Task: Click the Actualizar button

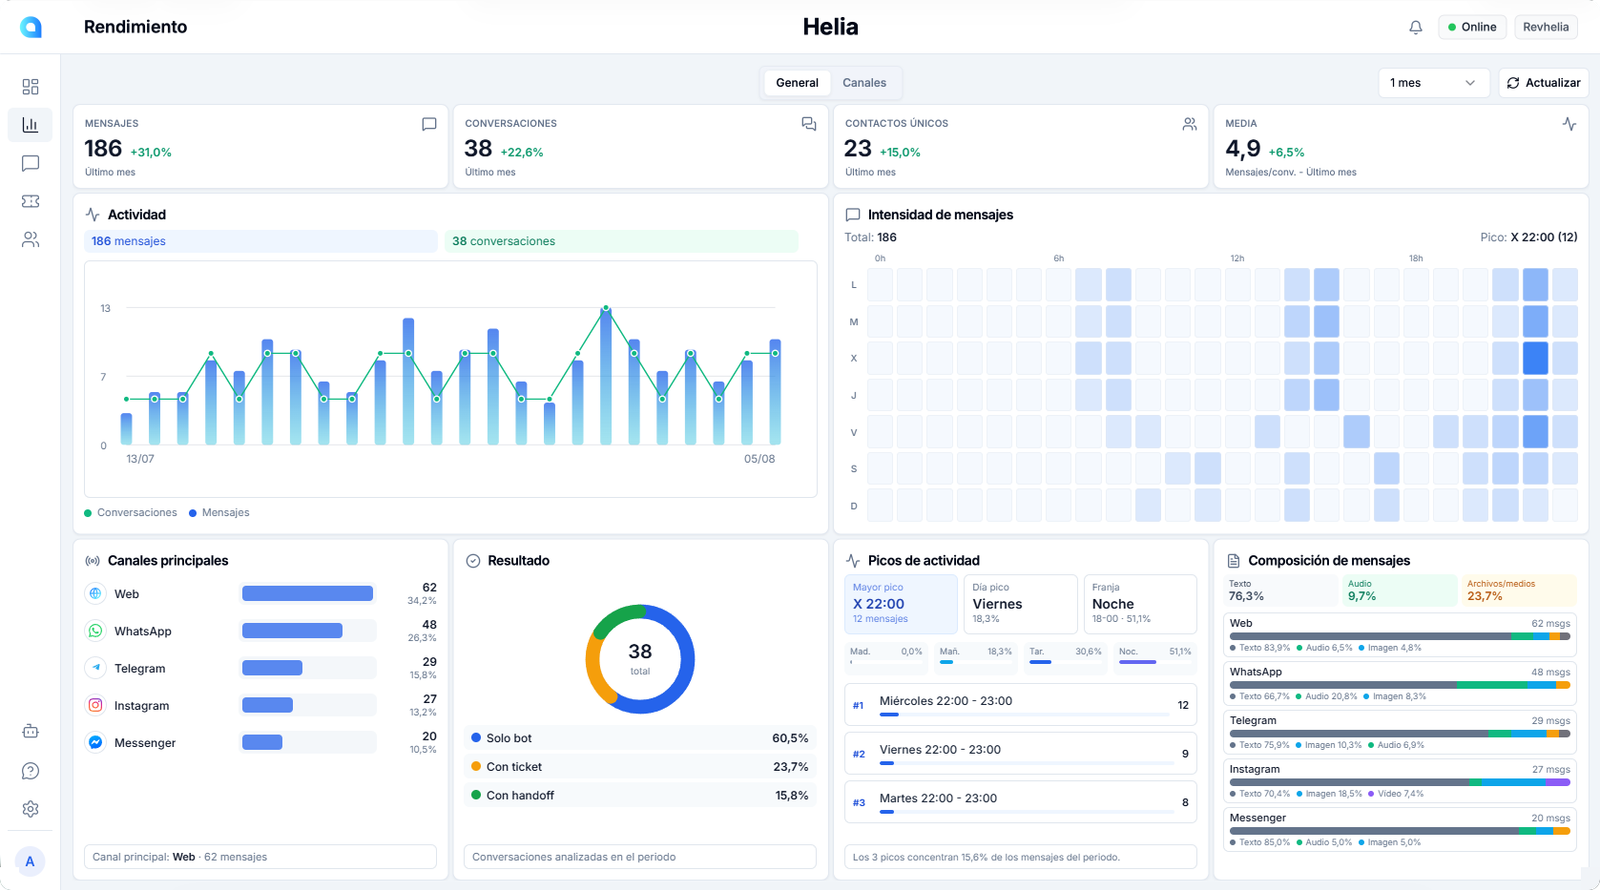Action: click(1544, 83)
